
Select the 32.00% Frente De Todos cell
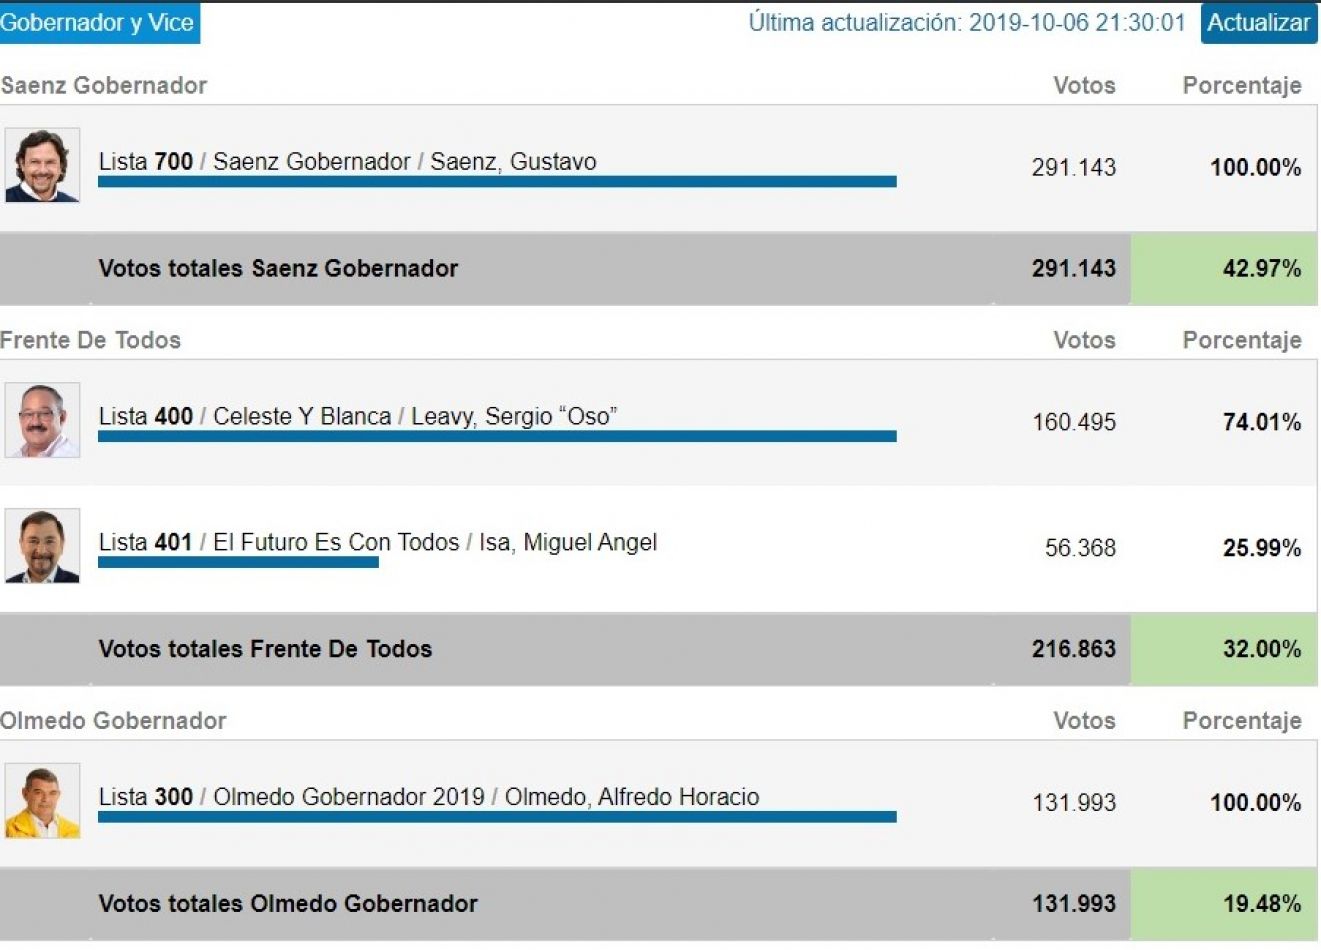(x=1224, y=649)
